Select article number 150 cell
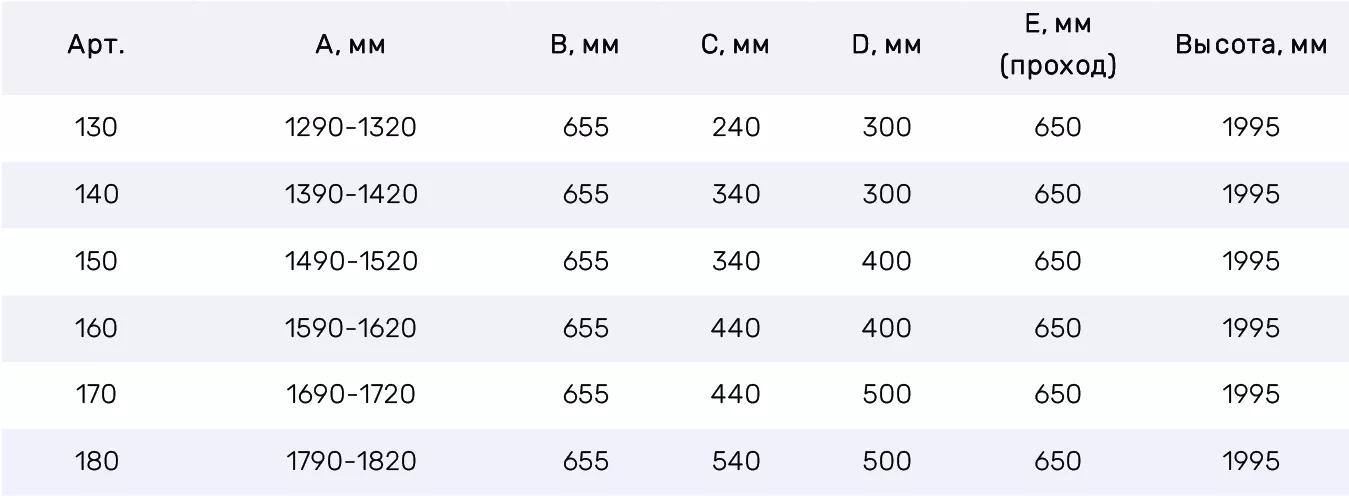Screen dimensions: 1349x496 96,261
